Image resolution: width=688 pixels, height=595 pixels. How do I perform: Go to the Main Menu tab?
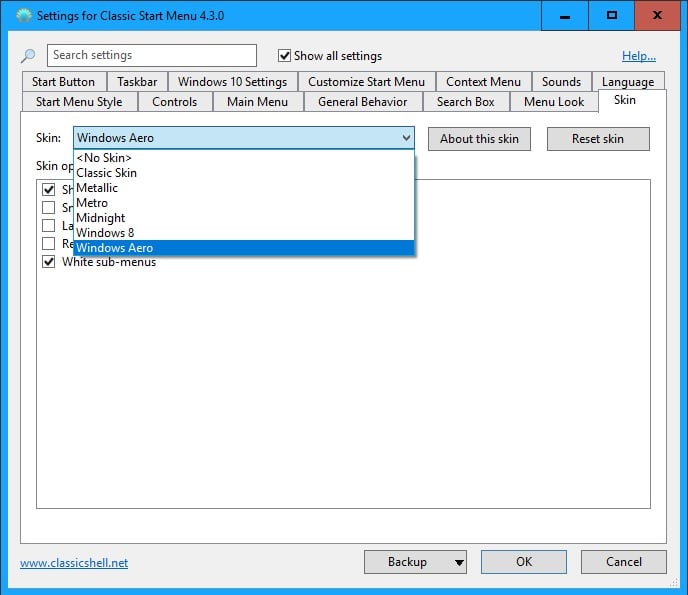[x=258, y=102]
